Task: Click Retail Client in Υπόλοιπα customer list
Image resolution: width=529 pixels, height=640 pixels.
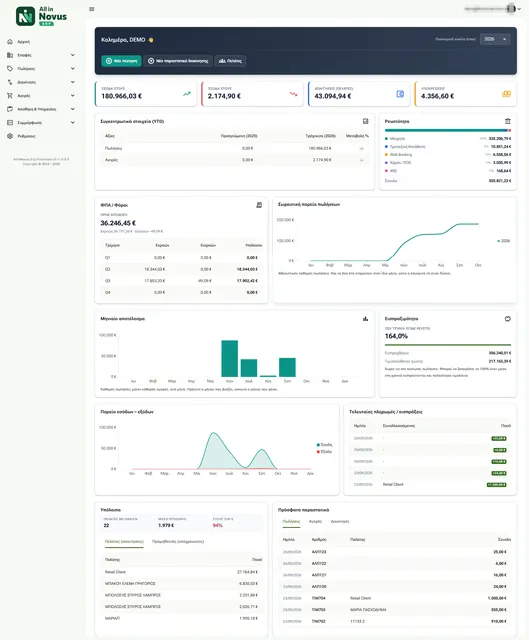Action: click(x=115, y=572)
